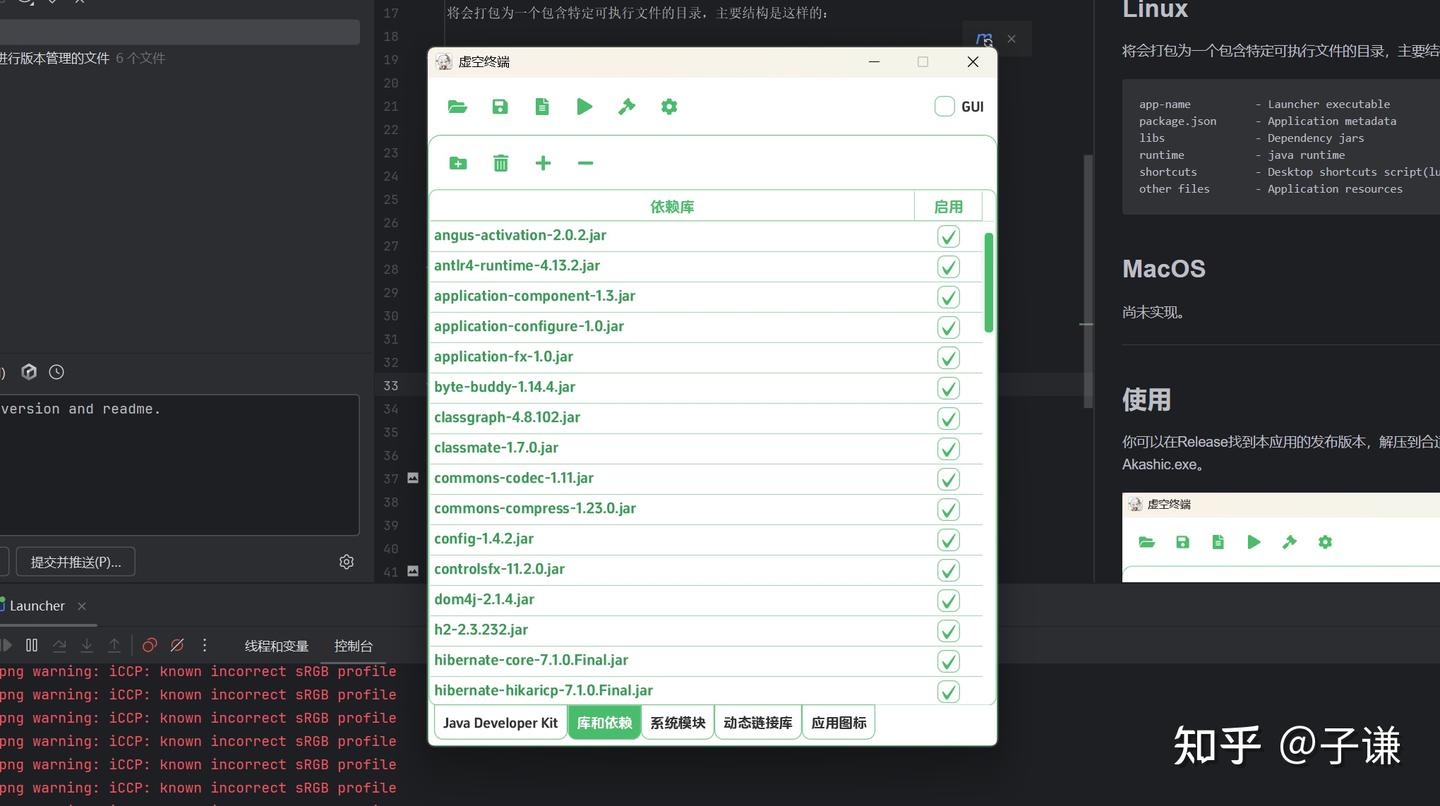Click the 启用 column header
1440x806 pixels.
click(x=948, y=207)
